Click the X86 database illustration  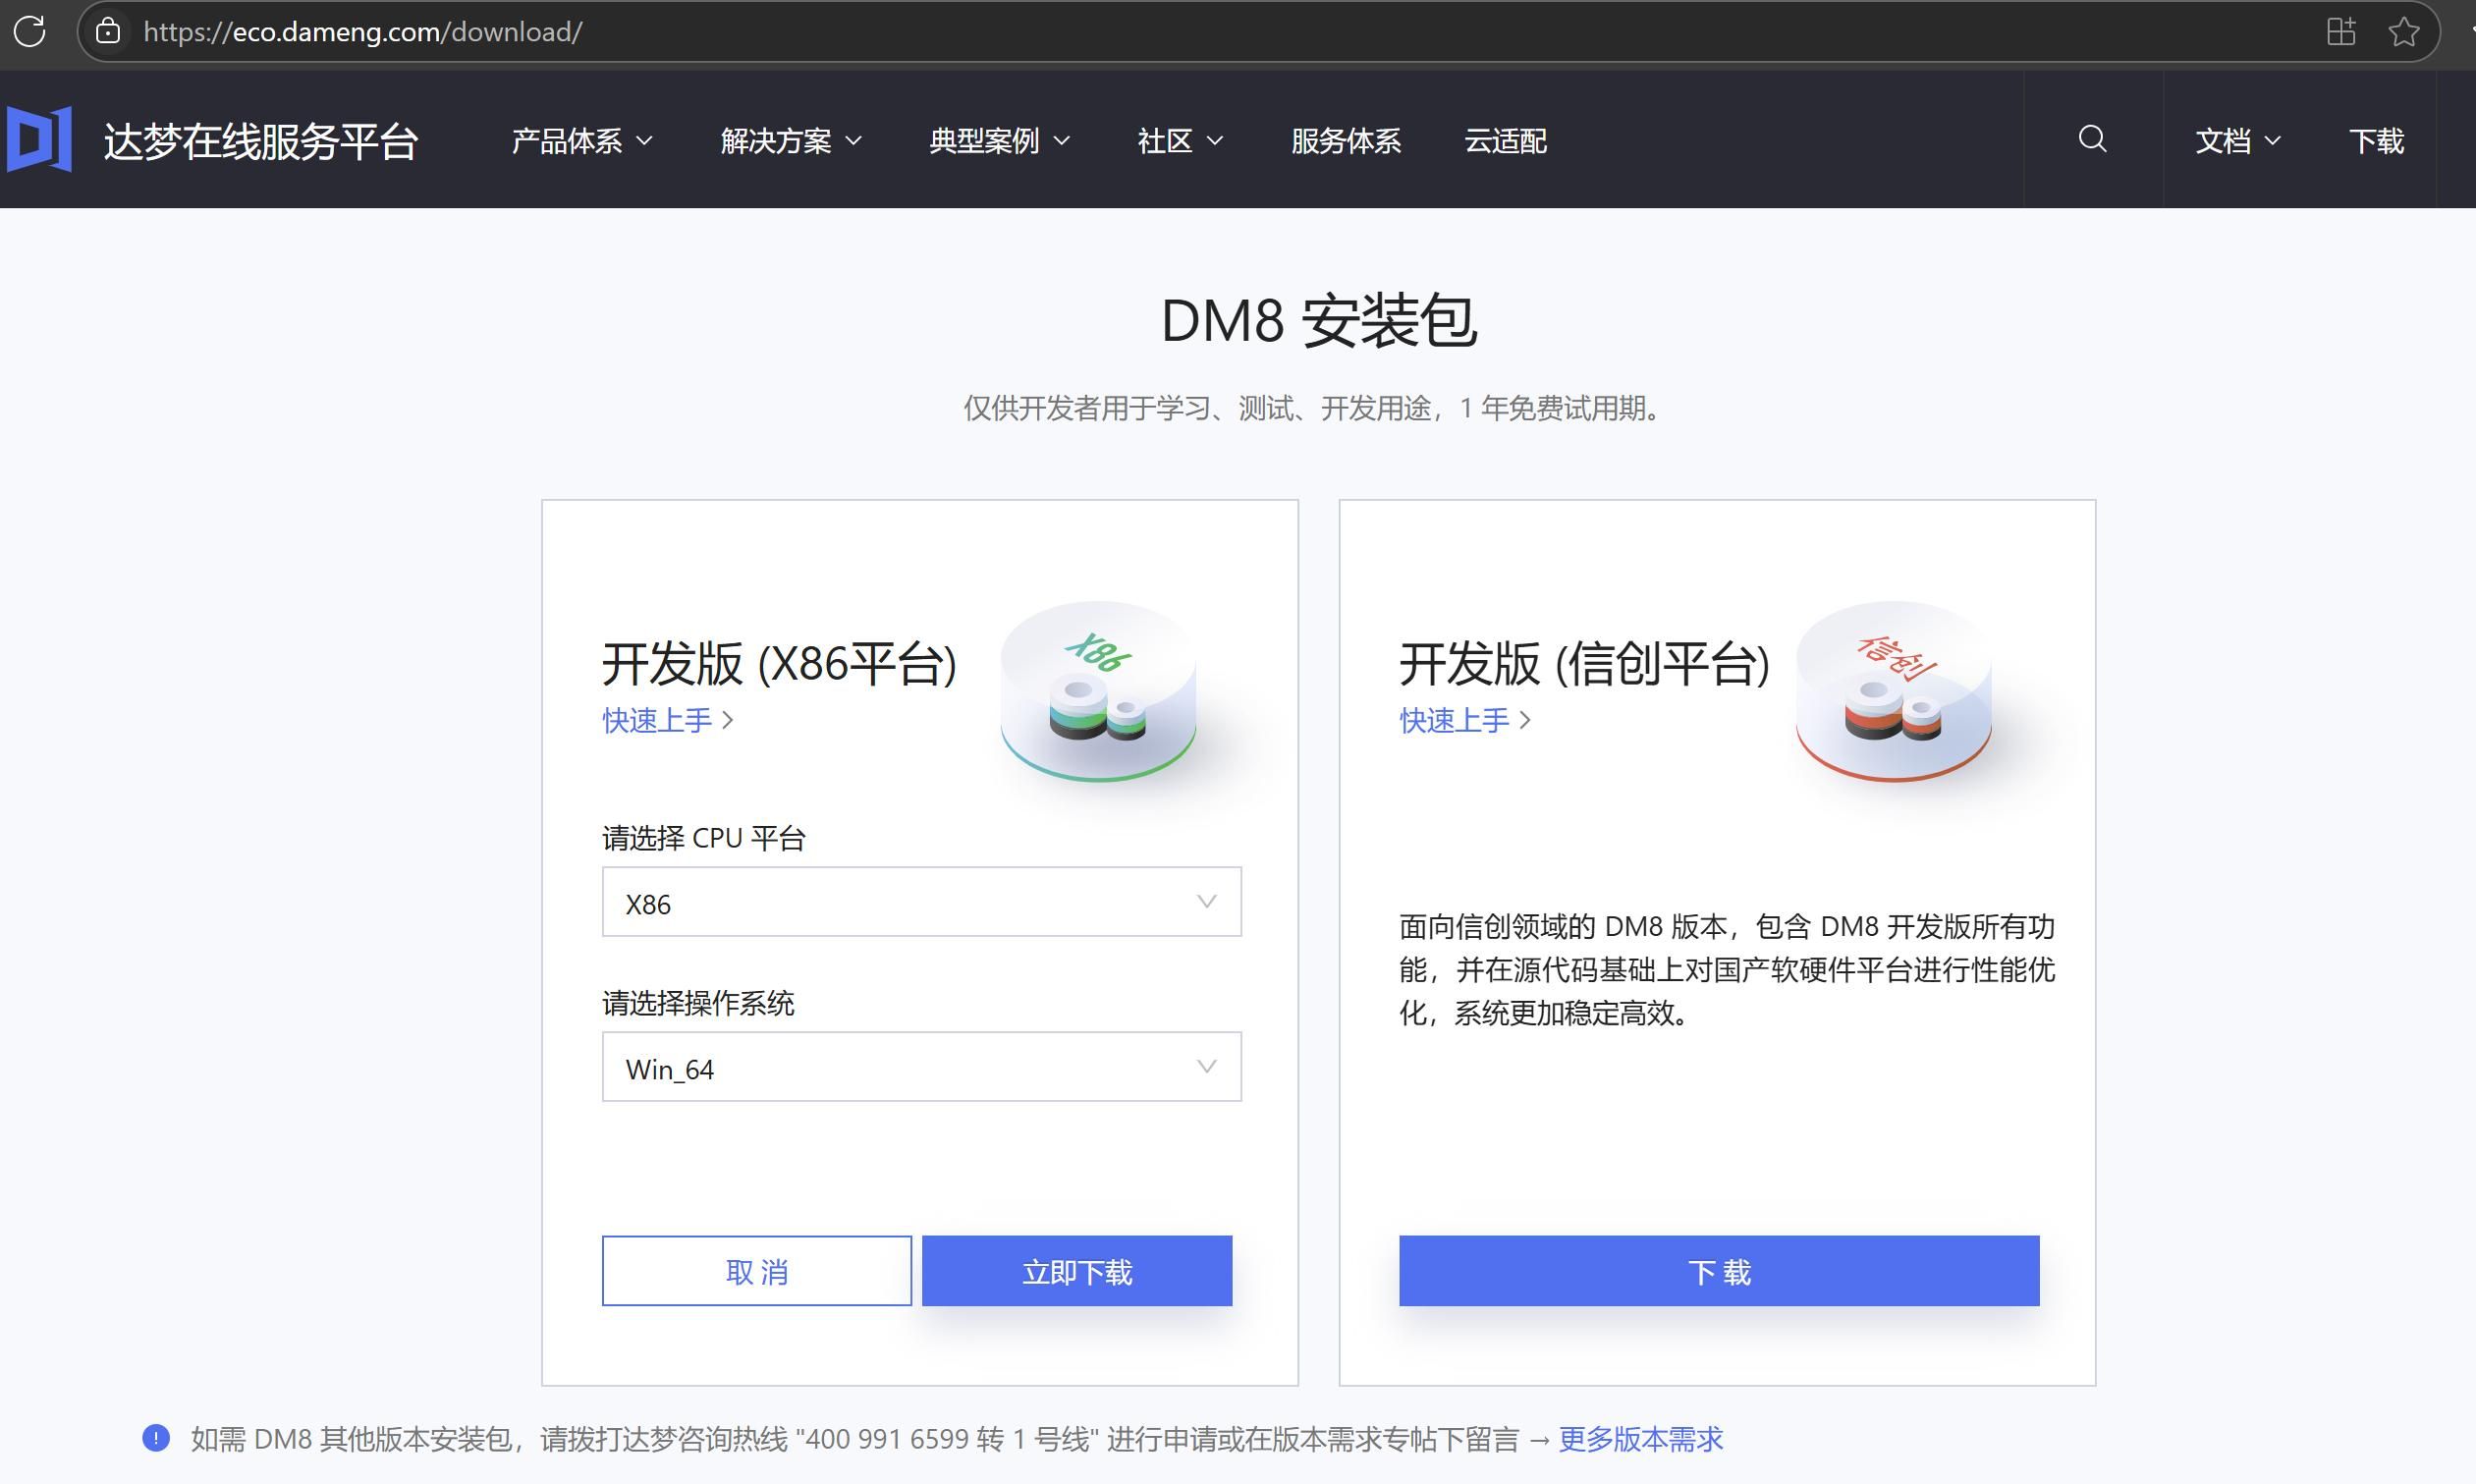click(1098, 690)
